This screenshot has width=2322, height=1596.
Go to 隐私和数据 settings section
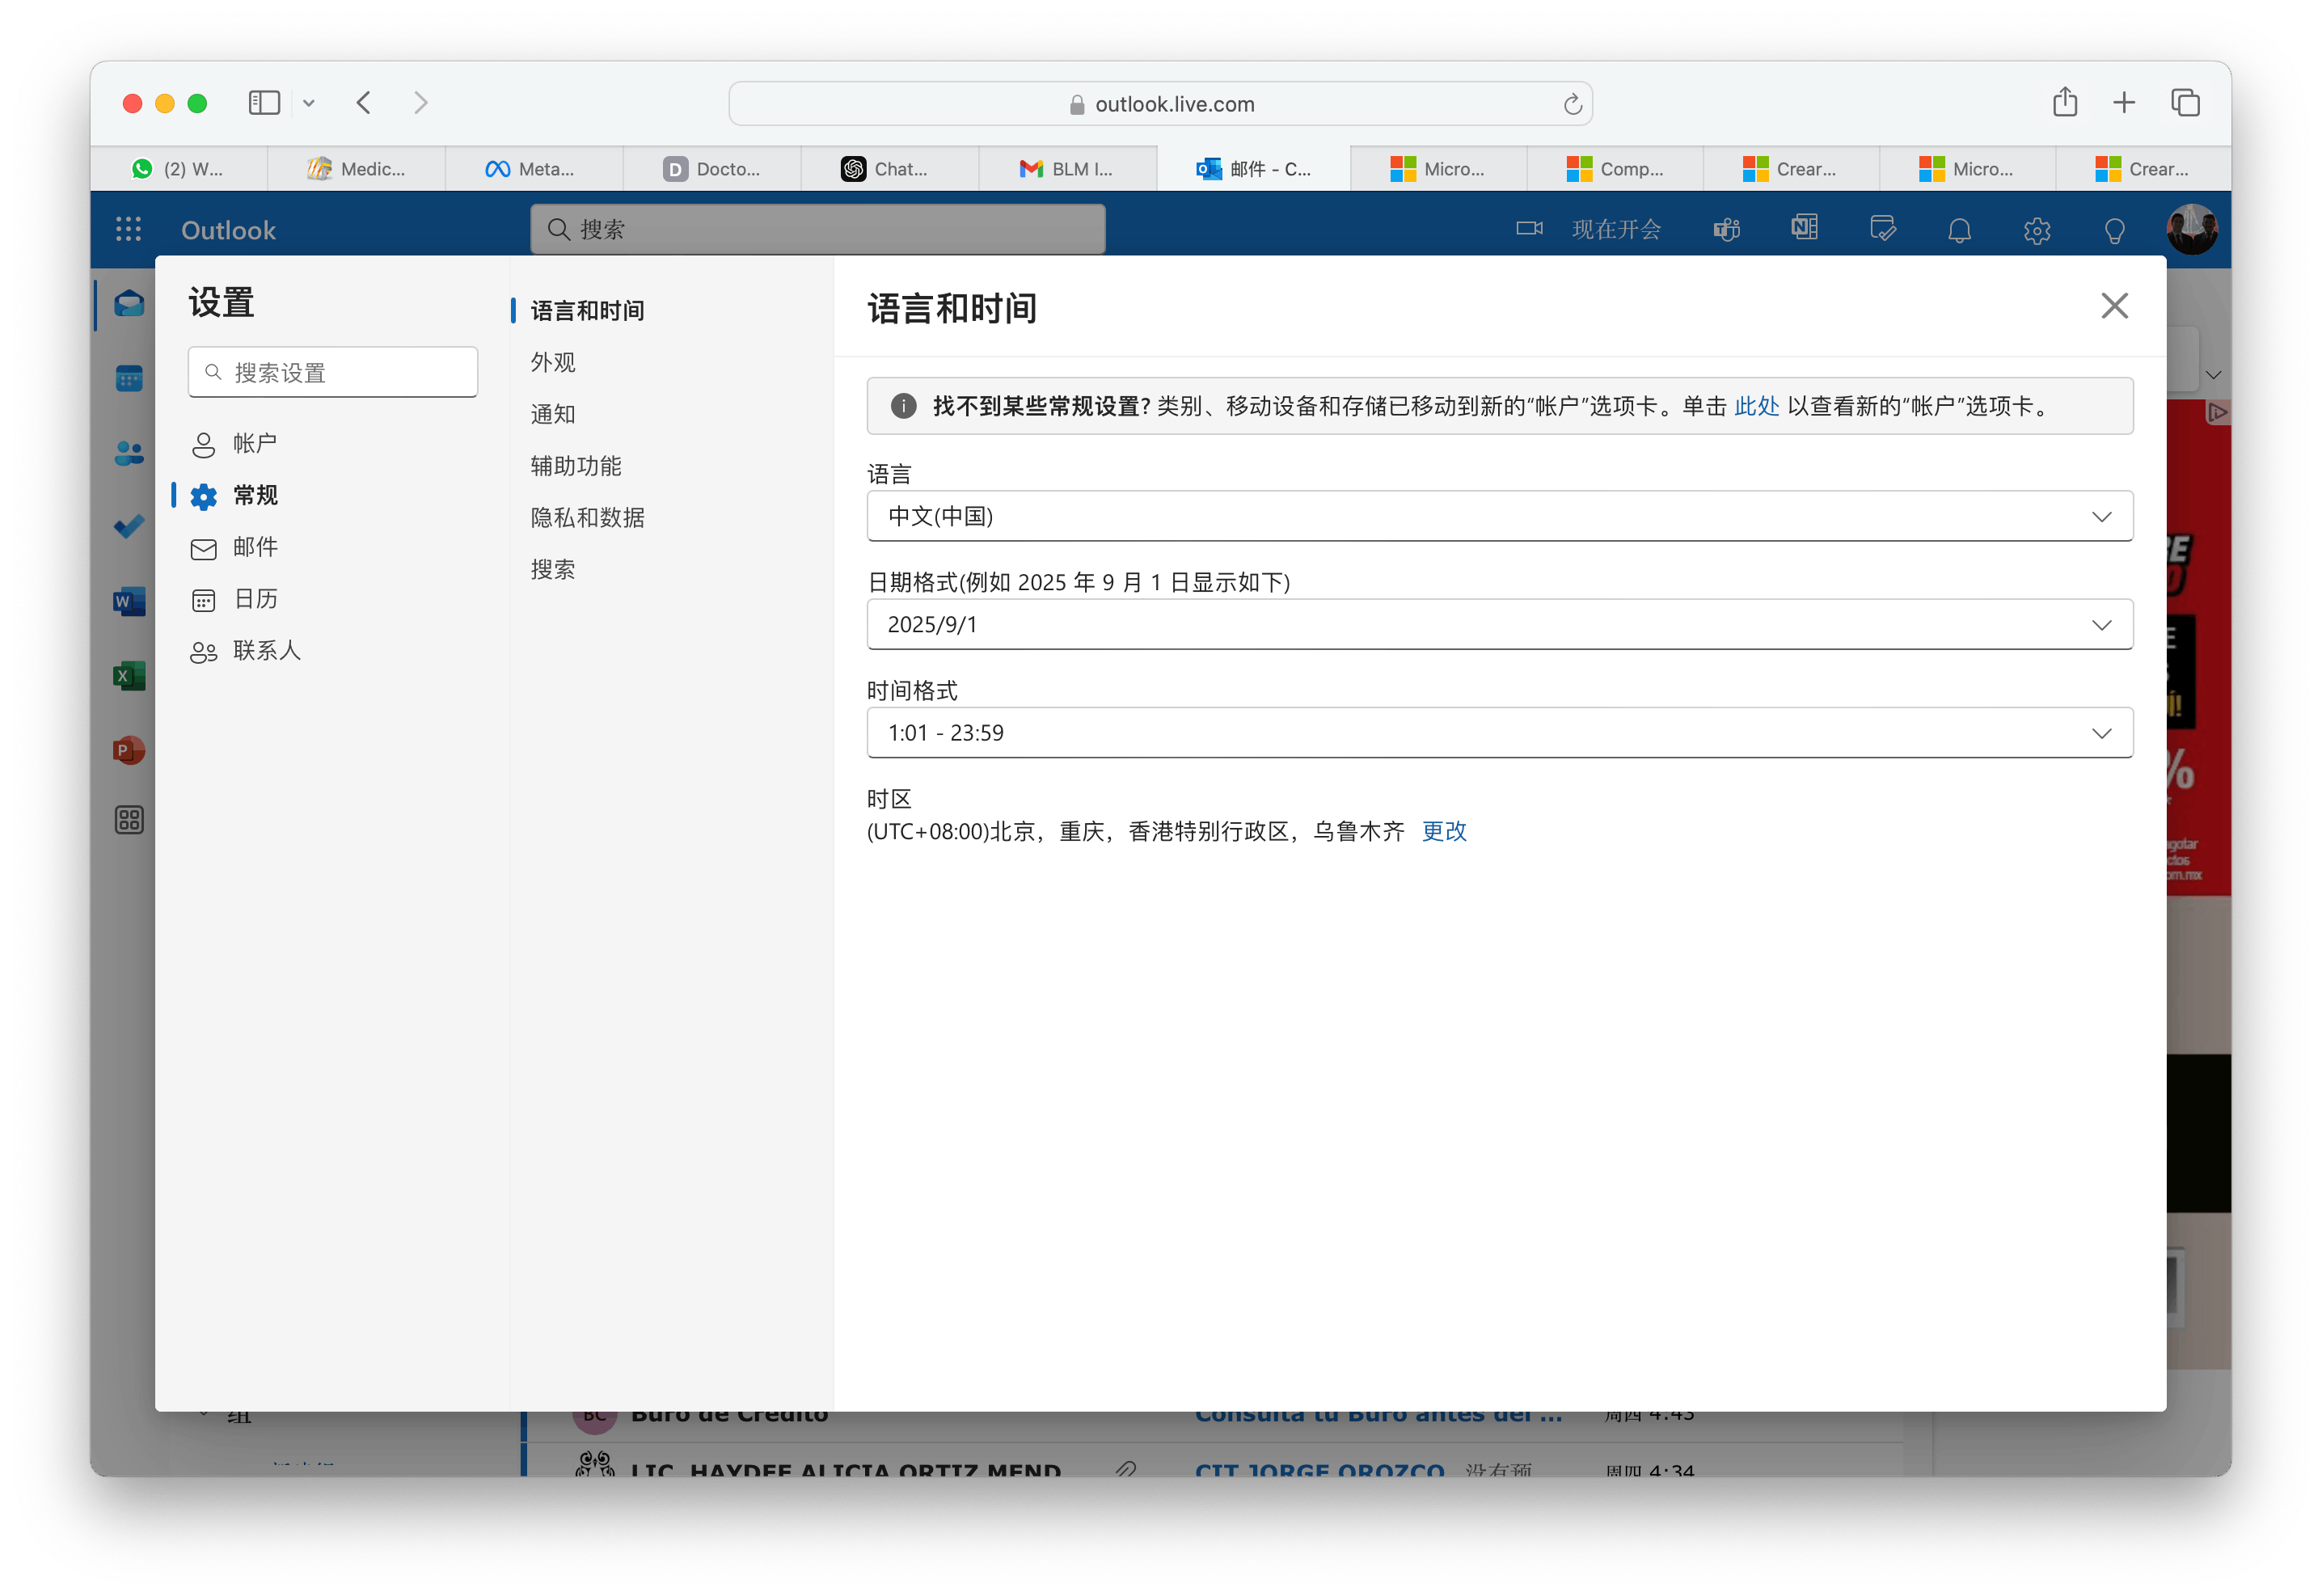(587, 517)
